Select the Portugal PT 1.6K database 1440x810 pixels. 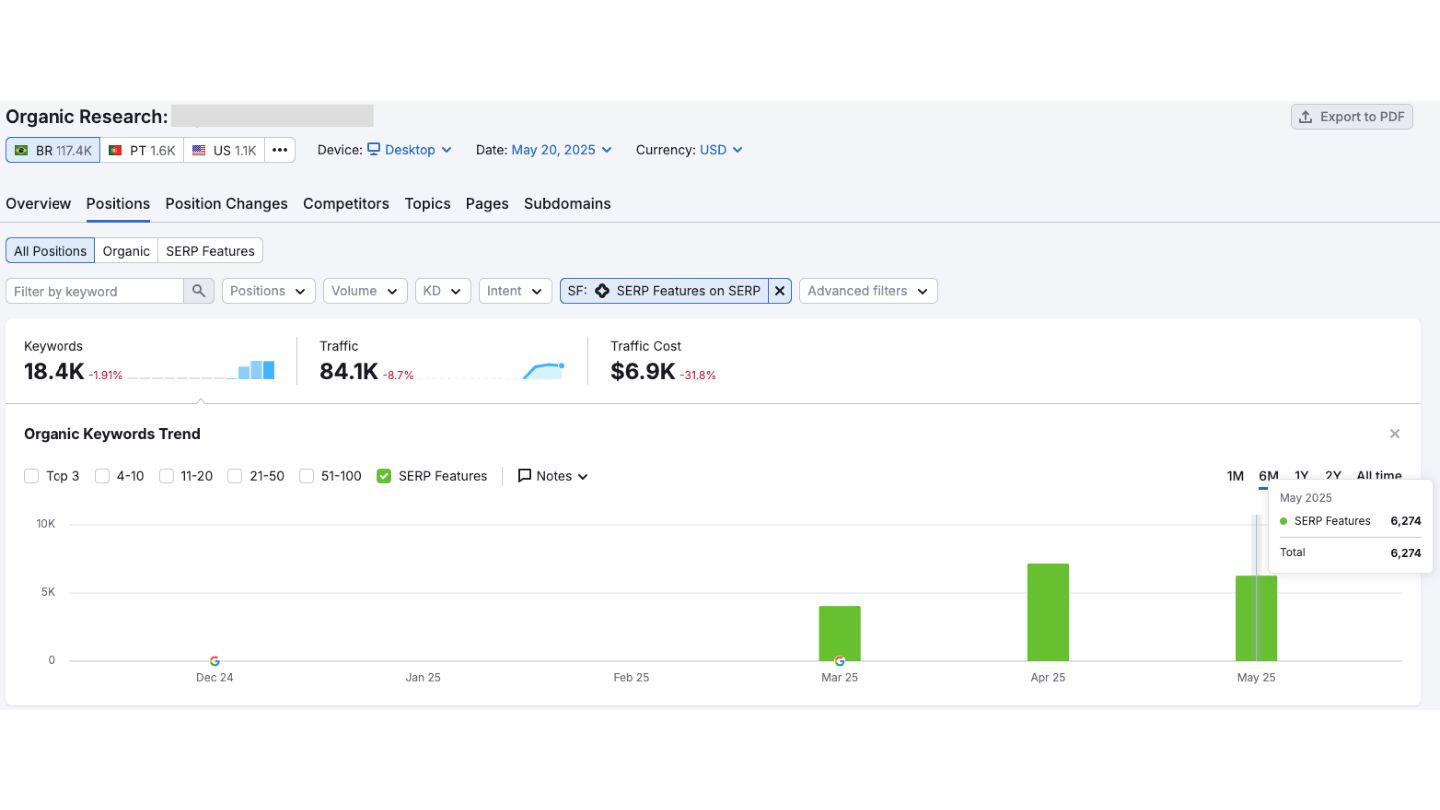141,150
